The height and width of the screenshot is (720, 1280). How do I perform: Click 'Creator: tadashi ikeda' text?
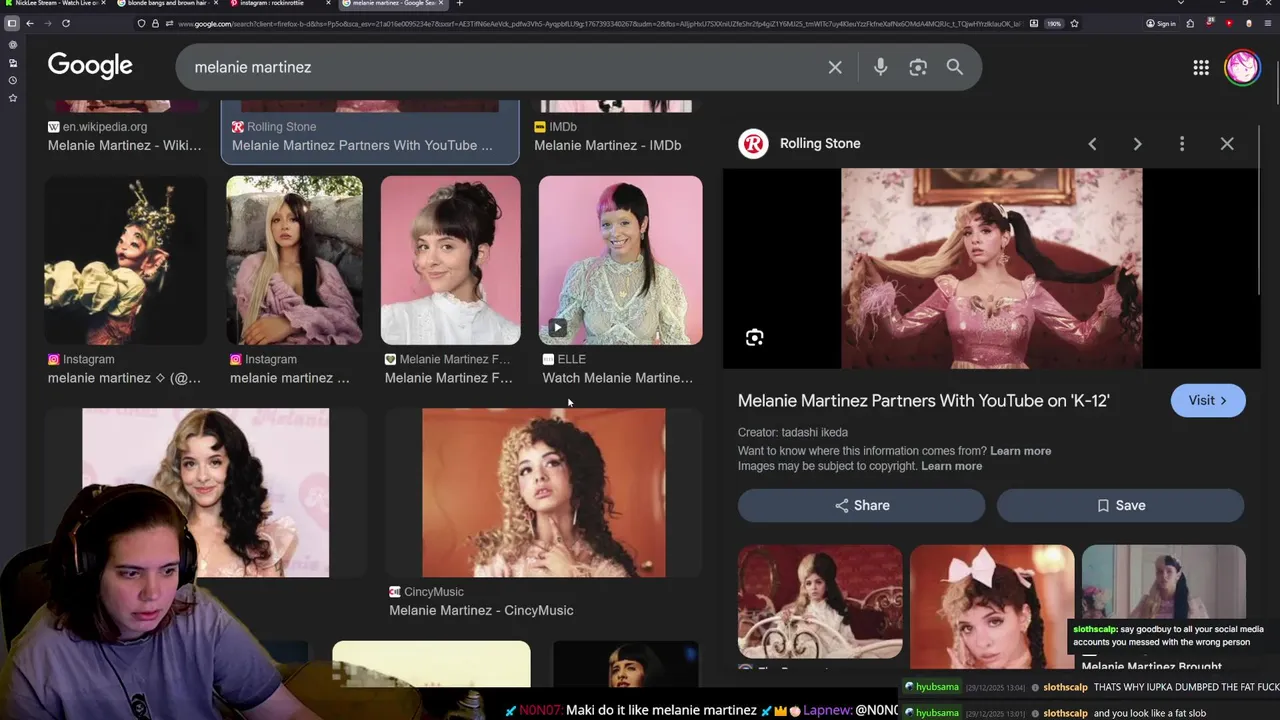pos(793,432)
